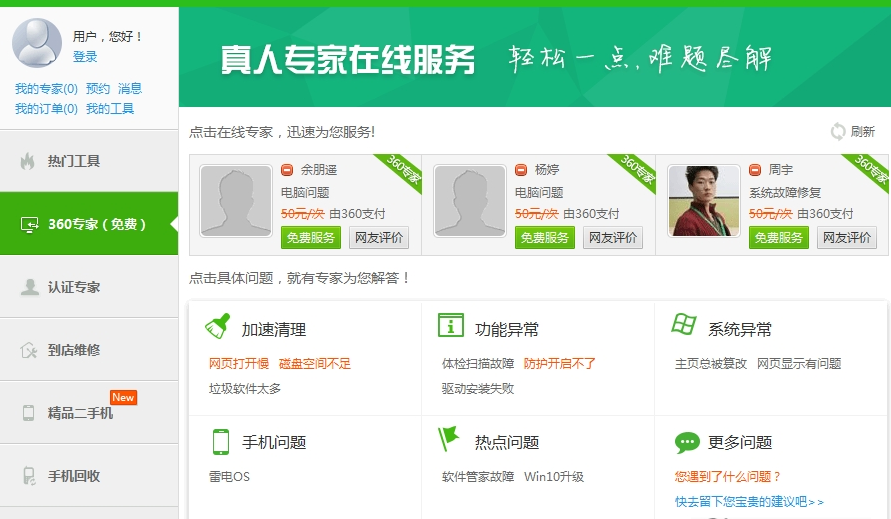
Task: Click 网友评价 button for expert 杨婷
Action: [612, 238]
